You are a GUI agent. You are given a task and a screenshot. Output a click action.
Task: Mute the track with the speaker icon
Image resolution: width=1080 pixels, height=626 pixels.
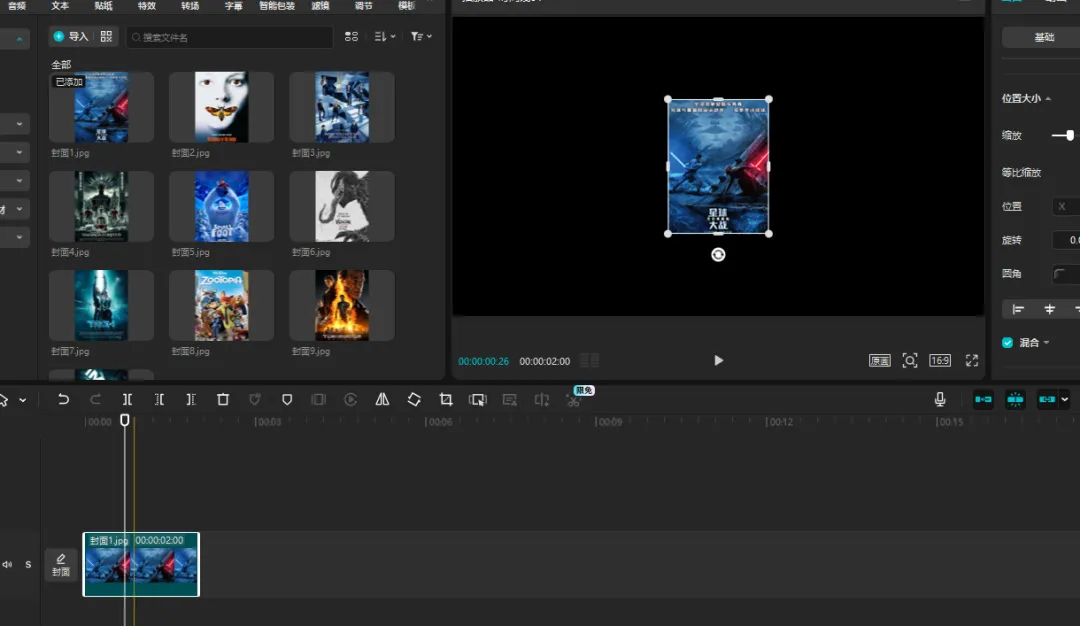coord(7,564)
